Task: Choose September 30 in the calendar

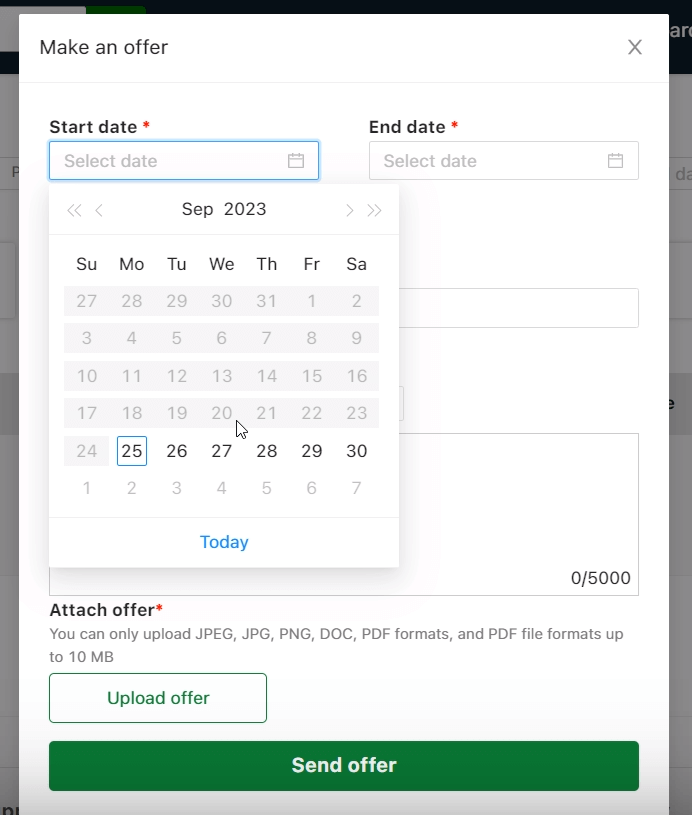Action: (357, 451)
